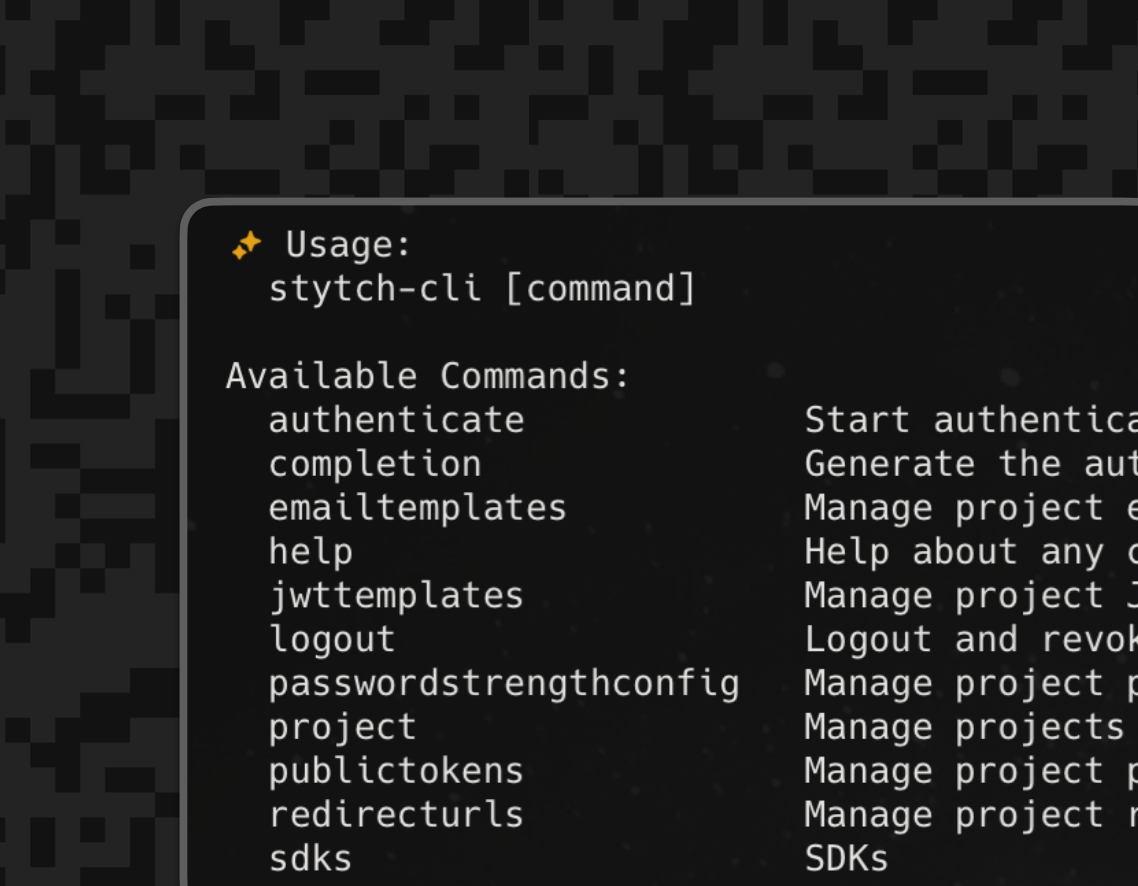The image size is (1138, 886).
Task: Click the description beside redirecturls
Action: [x=971, y=815]
